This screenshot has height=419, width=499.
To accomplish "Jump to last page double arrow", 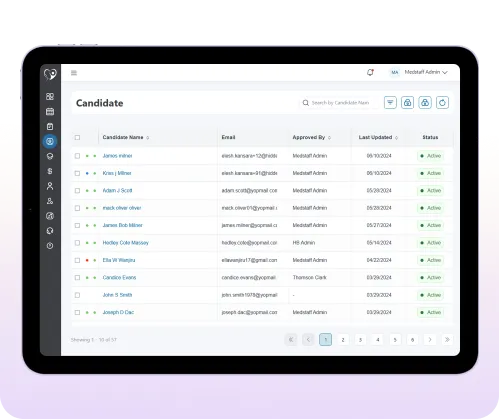I will 447,340.
